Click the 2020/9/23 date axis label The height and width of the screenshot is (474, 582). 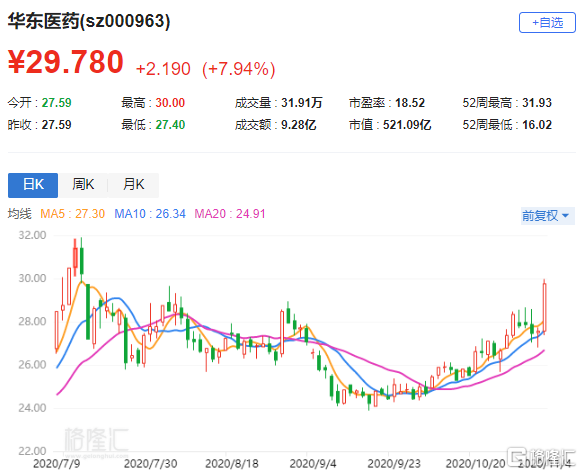pos(394,464)
